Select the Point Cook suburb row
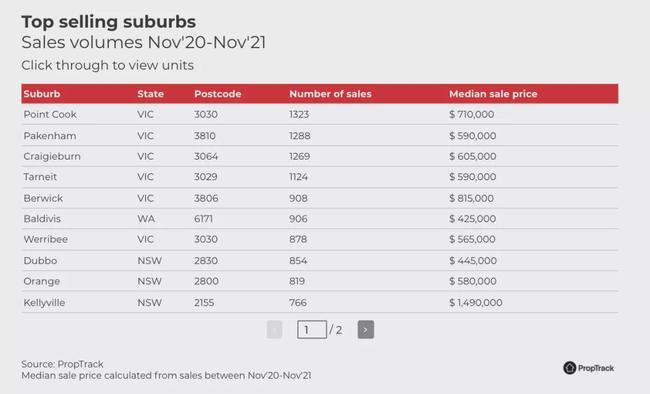650x394 pixels. (320, 114)
